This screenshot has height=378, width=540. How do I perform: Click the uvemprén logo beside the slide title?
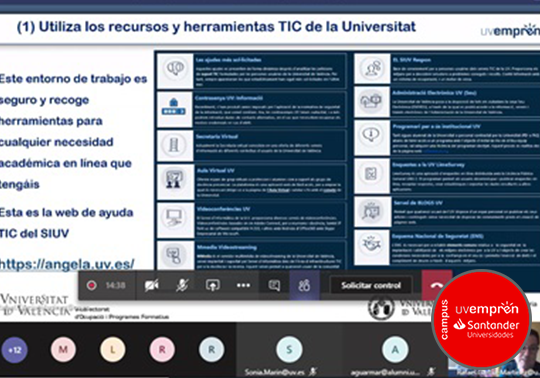(x=510, y=31)
